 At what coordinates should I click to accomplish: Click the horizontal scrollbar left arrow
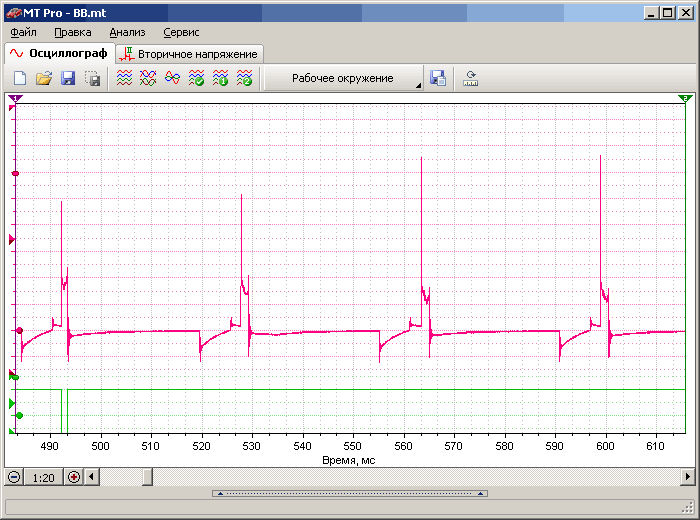pyautogui.click(x=92, y=477)
